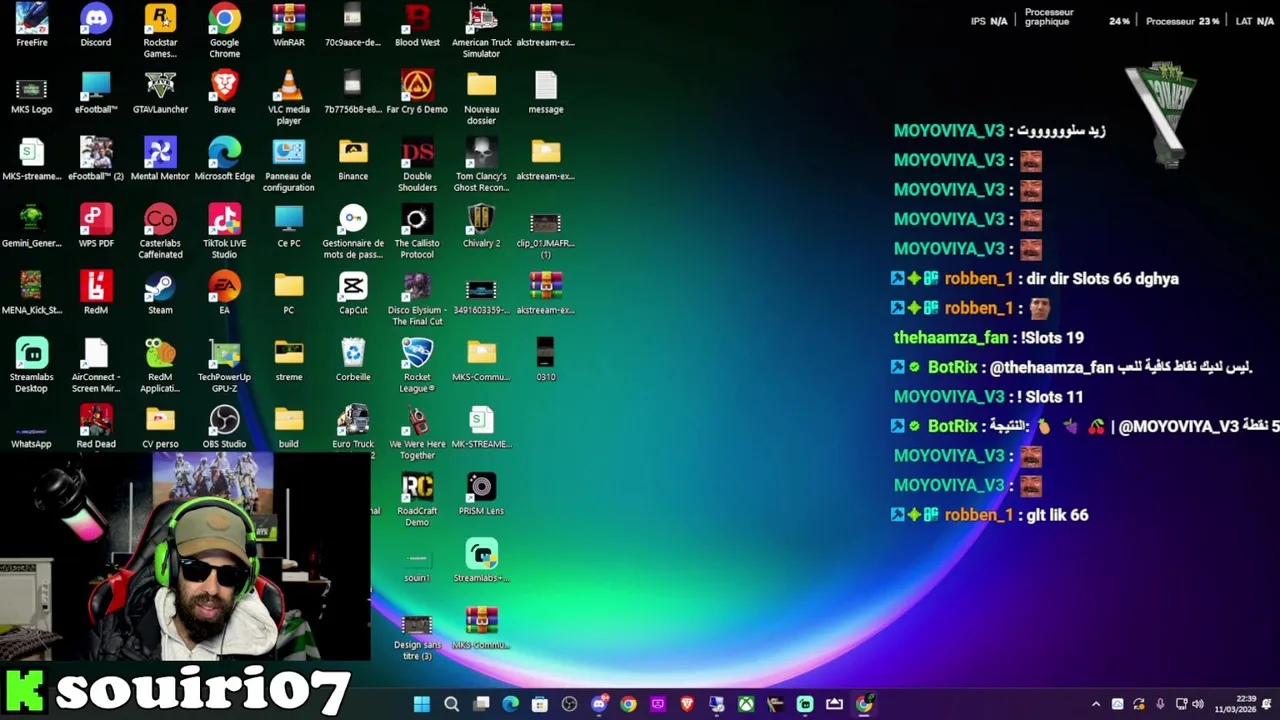
Task: Launch Steam from the desktop
Action: coord(160,294)
